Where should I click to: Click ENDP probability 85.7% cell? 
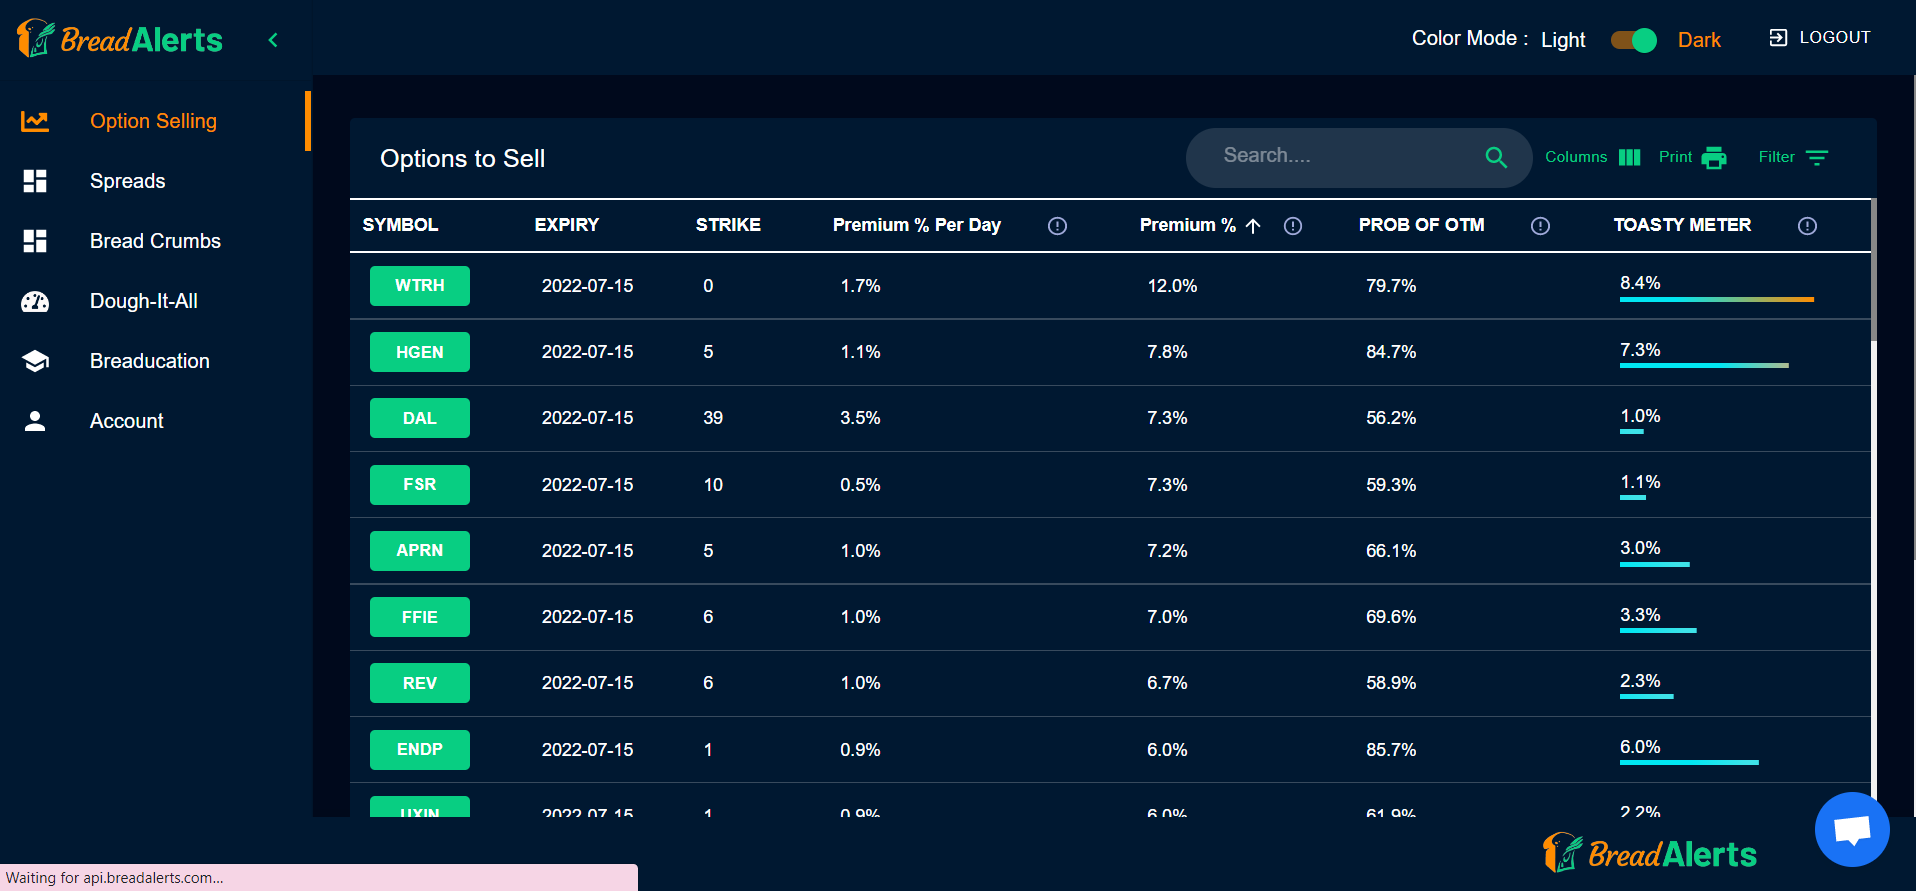pos(1391,750)
